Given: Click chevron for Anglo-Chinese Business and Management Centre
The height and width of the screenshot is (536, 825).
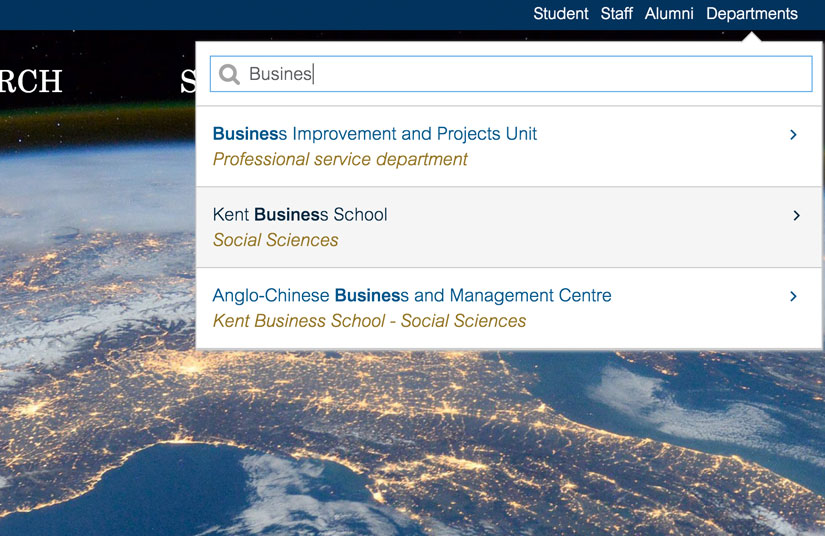Looking at the screenshot, I should tap(793, 296).
